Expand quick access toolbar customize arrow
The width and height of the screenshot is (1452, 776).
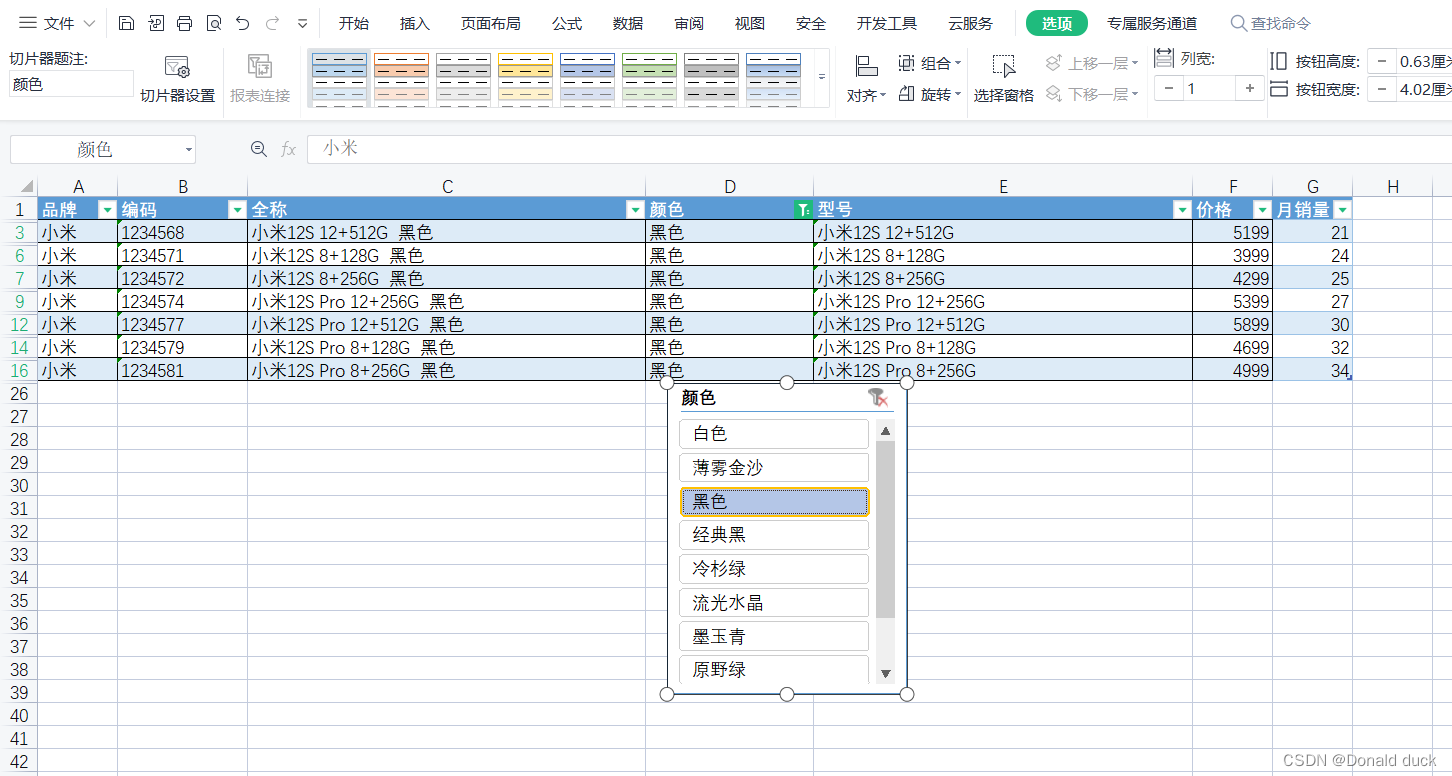pos(302,23)
